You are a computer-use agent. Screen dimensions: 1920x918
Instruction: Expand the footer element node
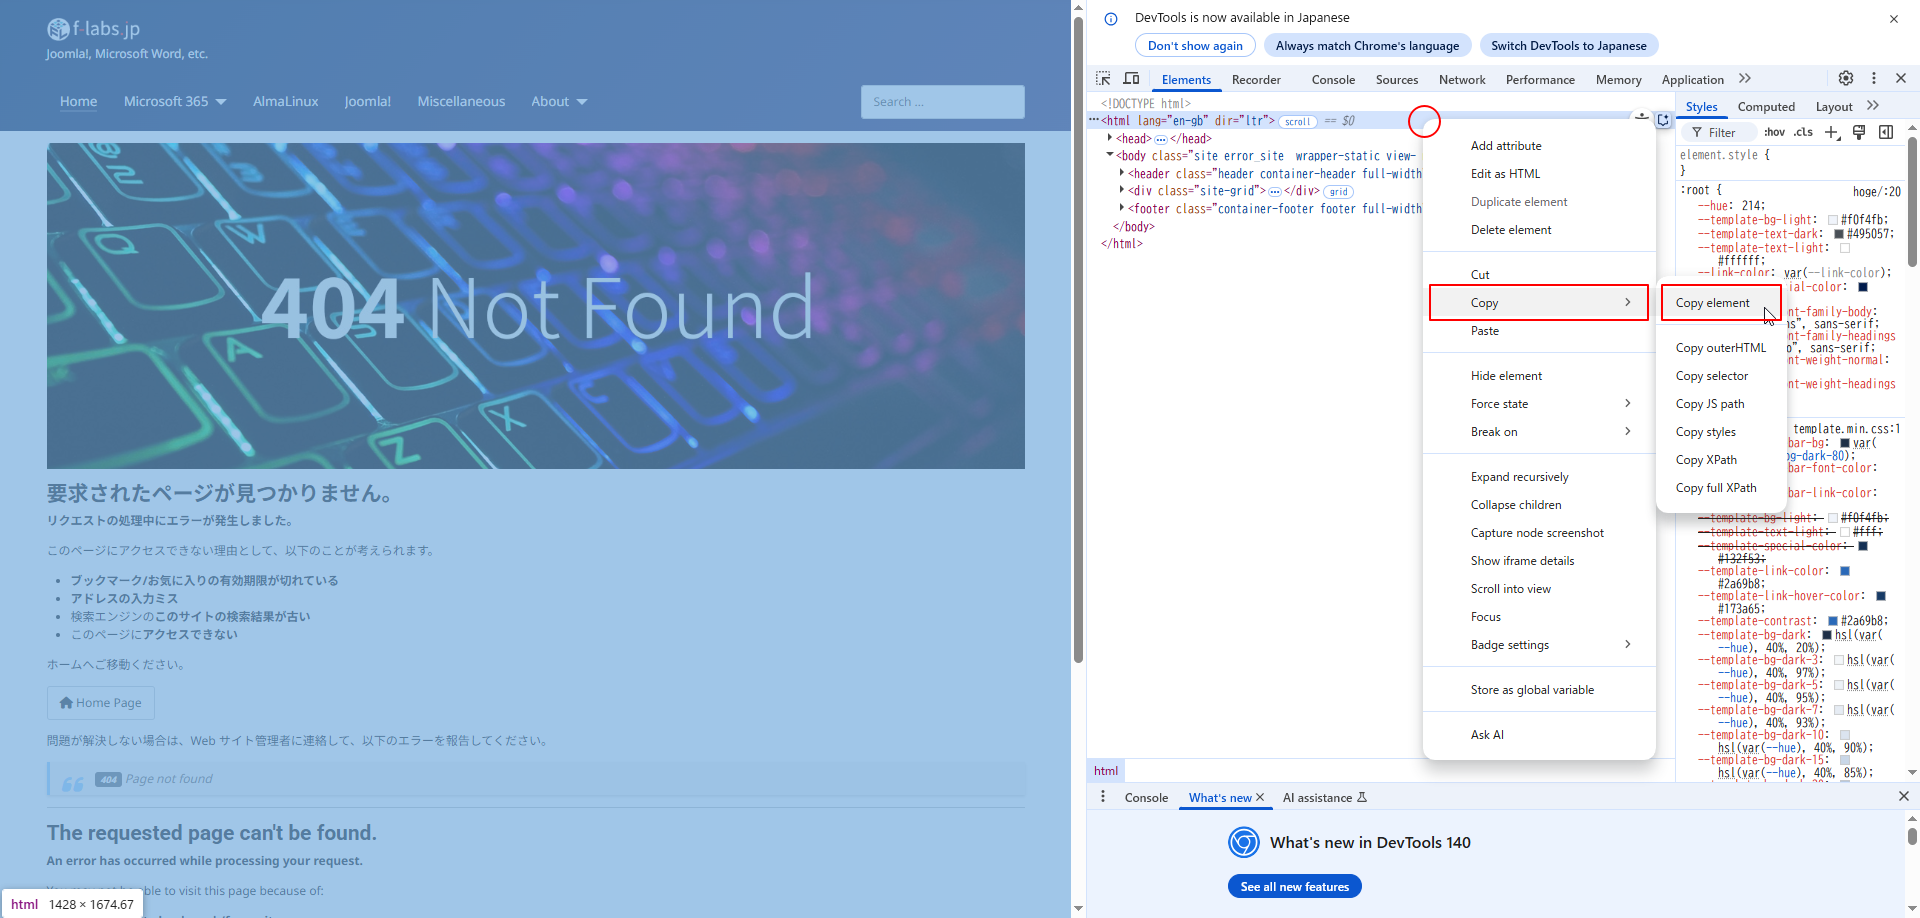coord(1122,209)
